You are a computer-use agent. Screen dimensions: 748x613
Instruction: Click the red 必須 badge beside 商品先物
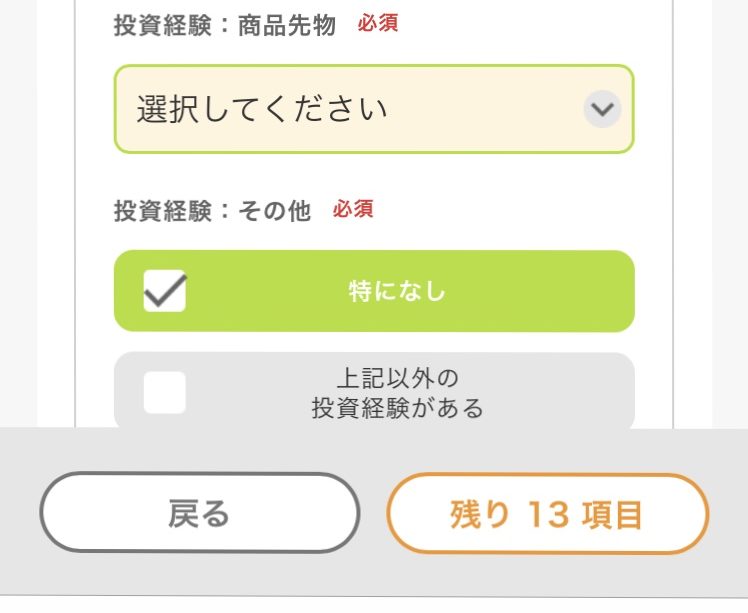(378, 24)
